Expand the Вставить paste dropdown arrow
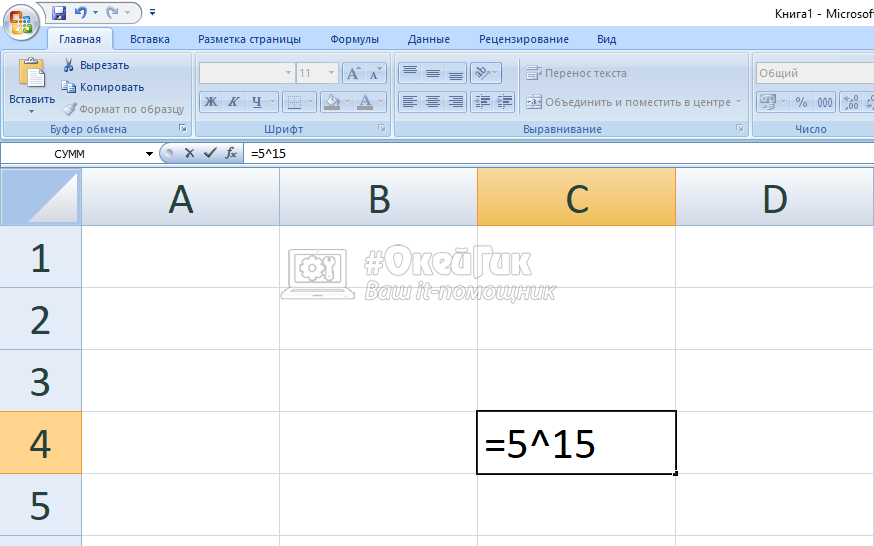The image size is (874, 546). 31,112
